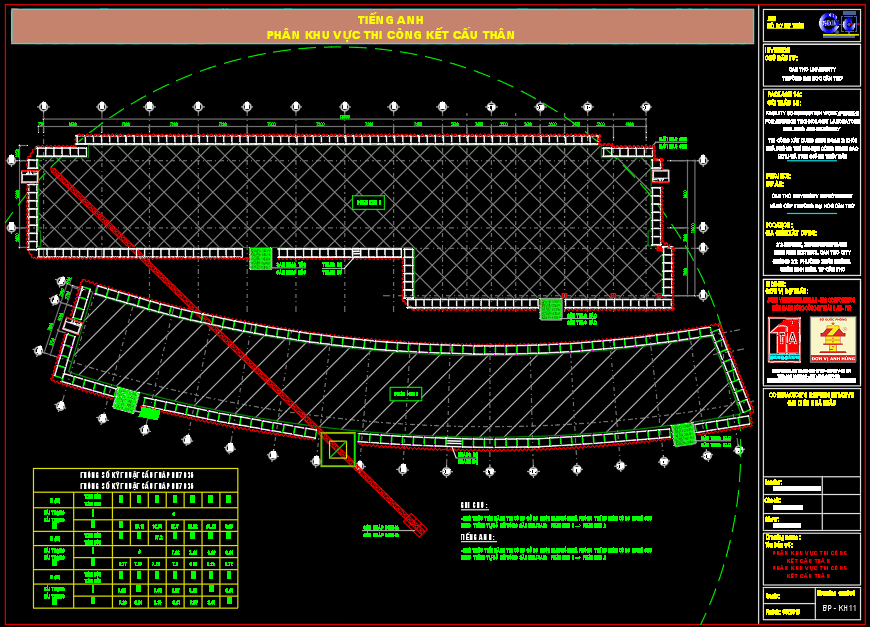870x627 pixels.
Task: Select the green zone label in curved building
Action: [405, 394]
